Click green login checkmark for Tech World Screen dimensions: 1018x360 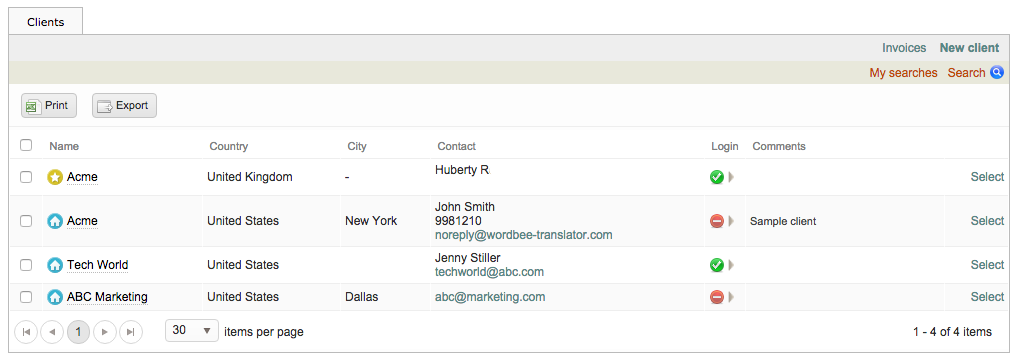pyautogui.click(x=717, y=265)
